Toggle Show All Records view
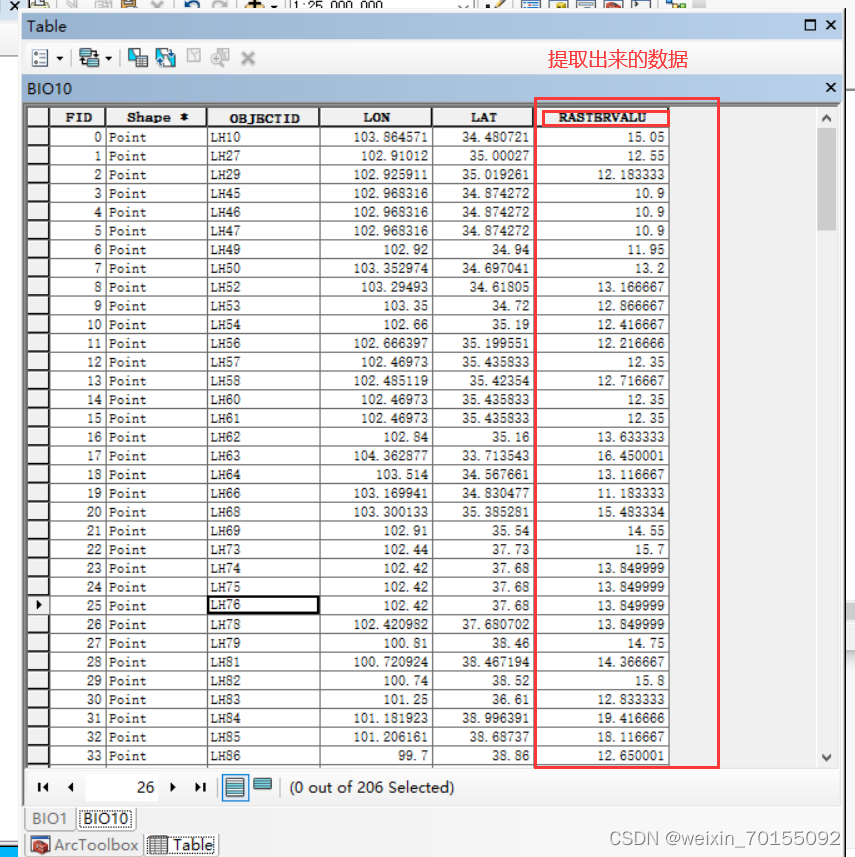Image resolution: width=855 pixels, height=857 pixels. pyautogui.click(x=233, y=786)
